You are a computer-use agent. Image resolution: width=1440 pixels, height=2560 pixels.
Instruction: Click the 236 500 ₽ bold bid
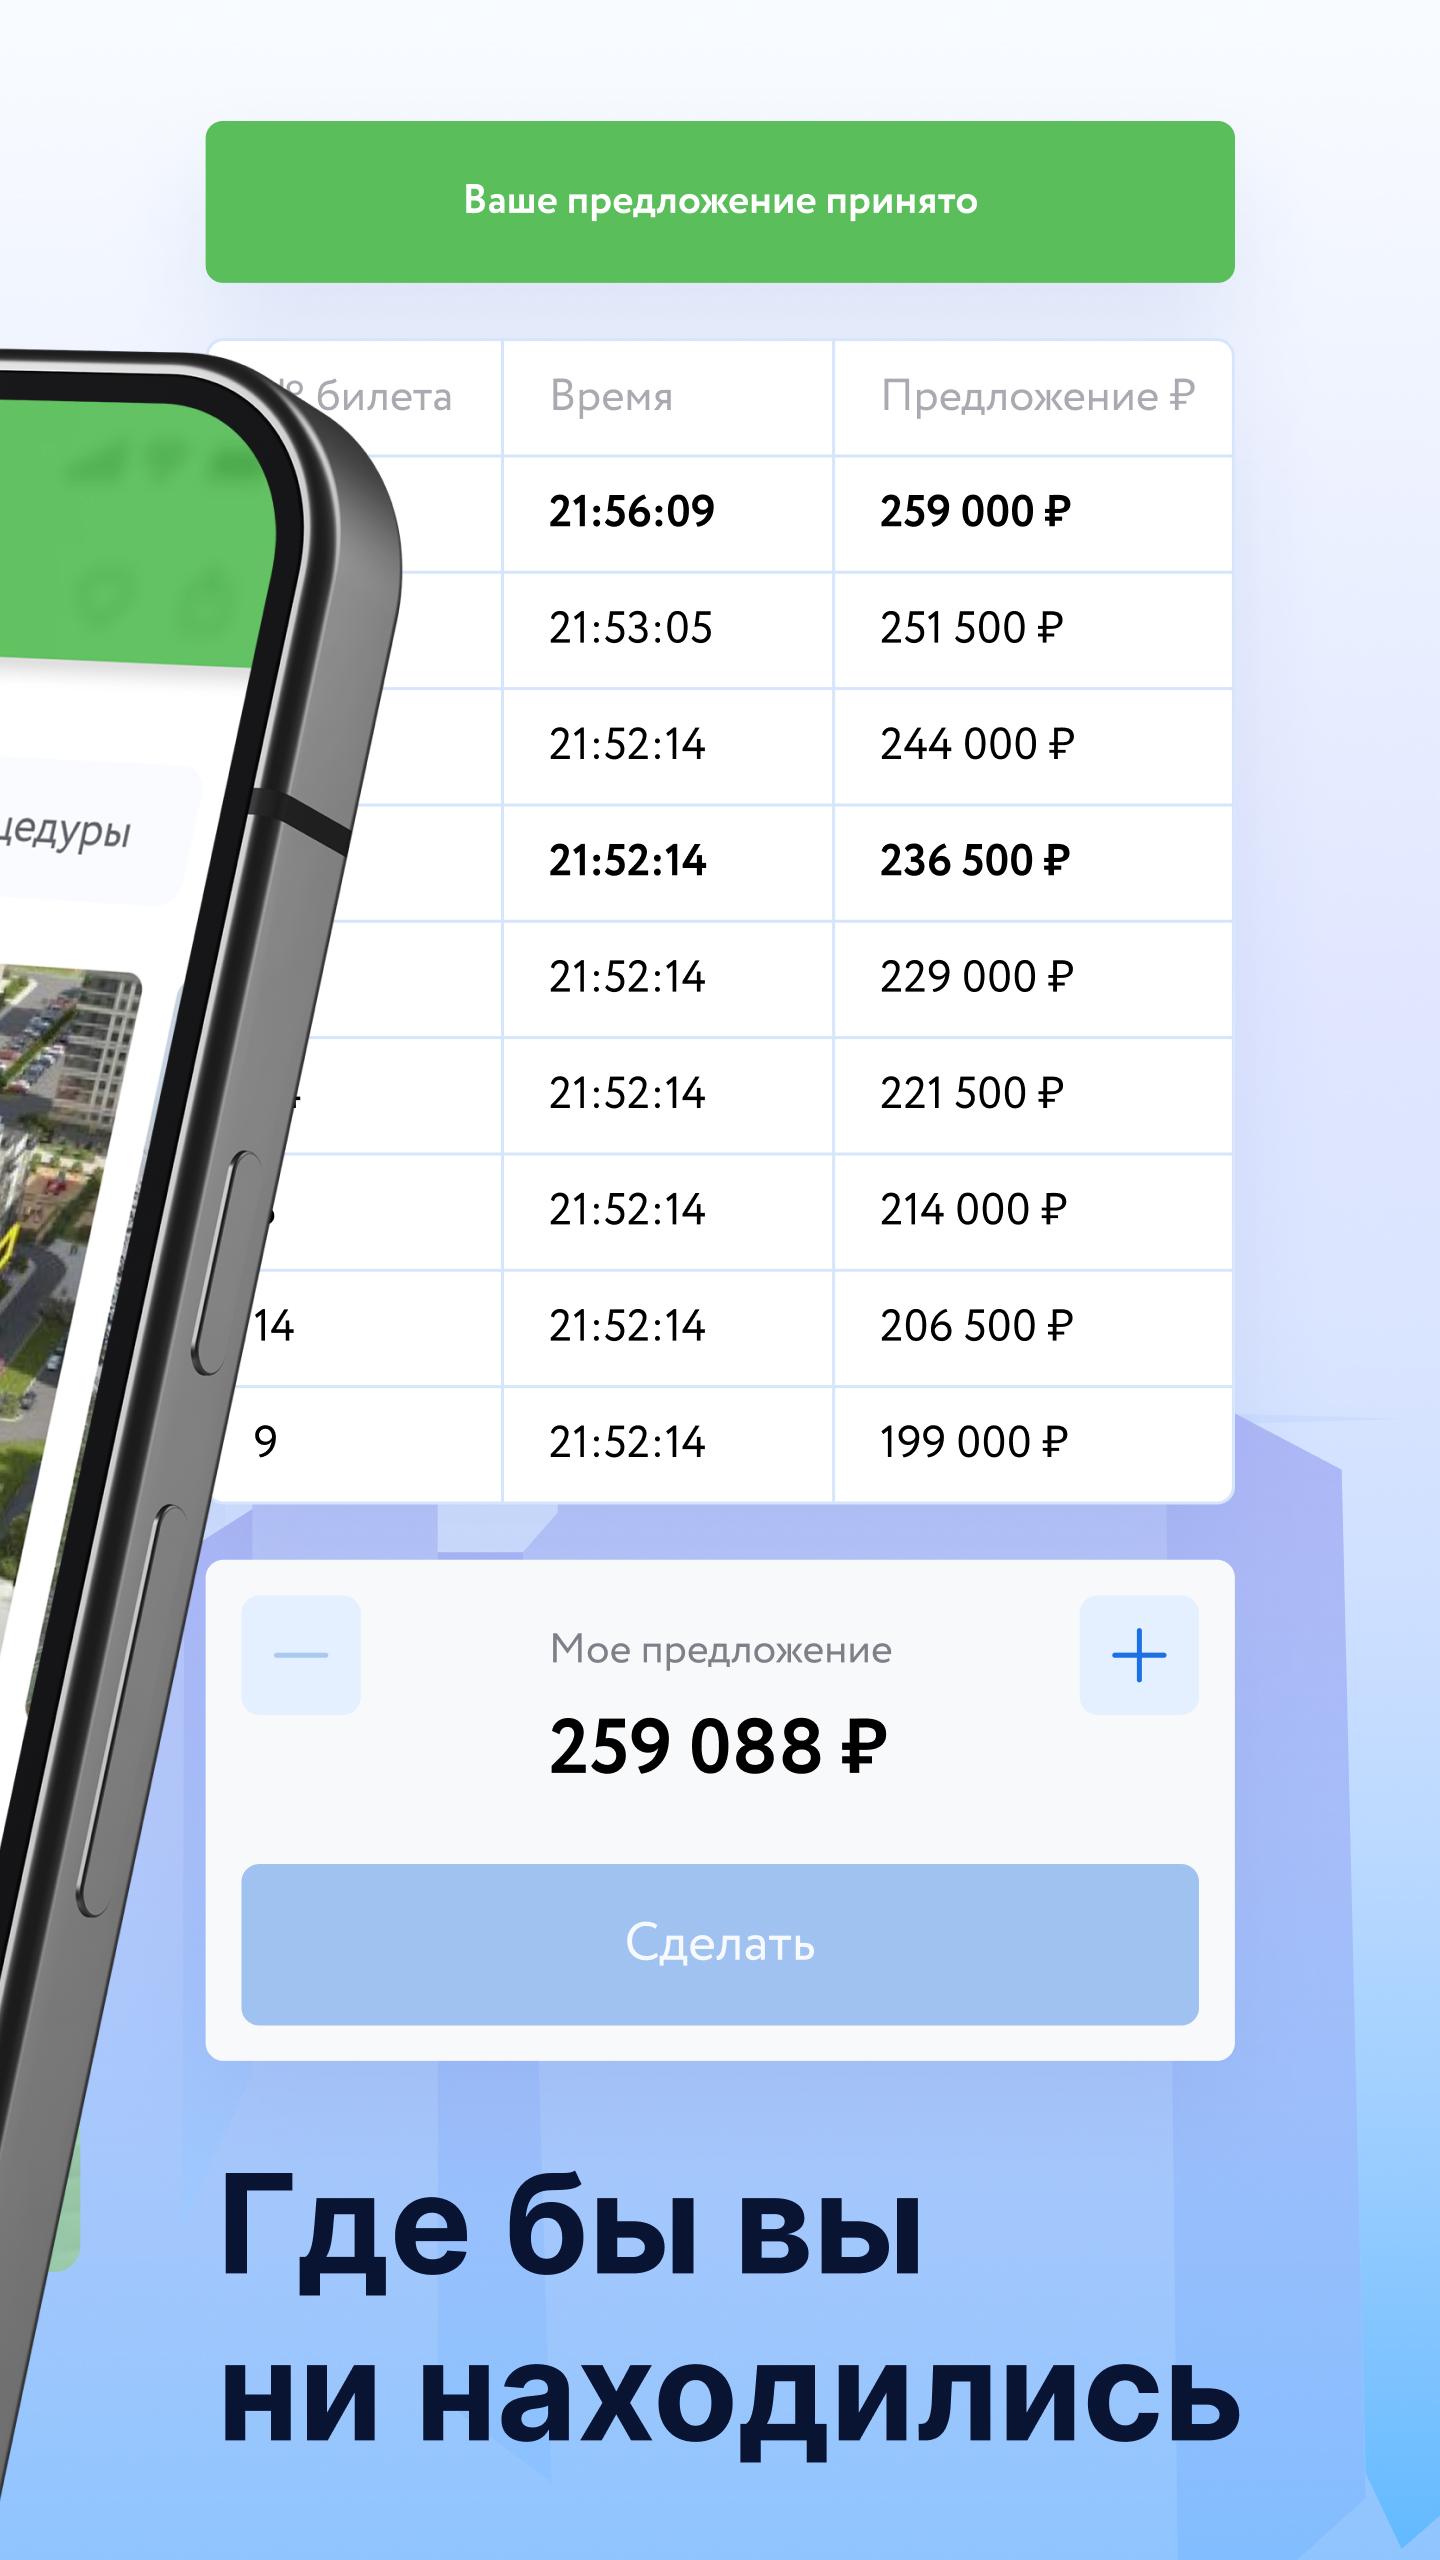pos(975,861)
